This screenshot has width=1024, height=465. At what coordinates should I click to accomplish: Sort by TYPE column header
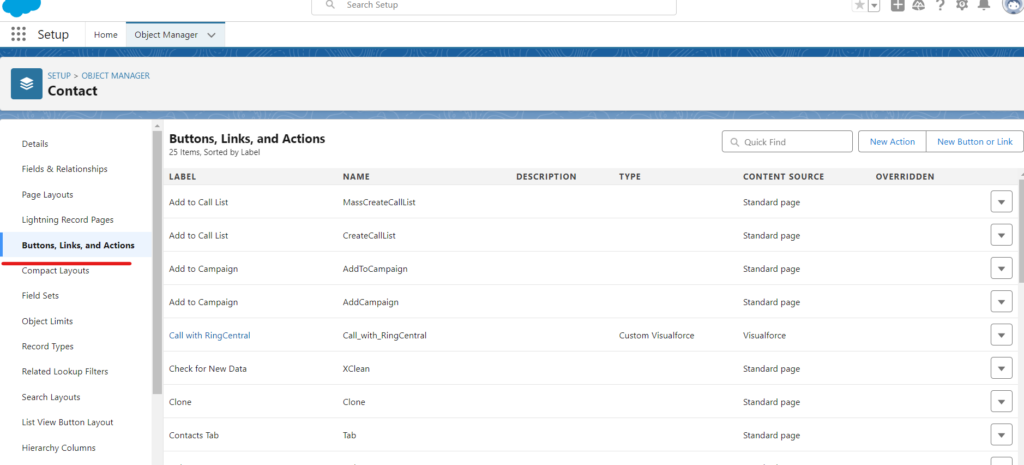[x=630, y=177]
